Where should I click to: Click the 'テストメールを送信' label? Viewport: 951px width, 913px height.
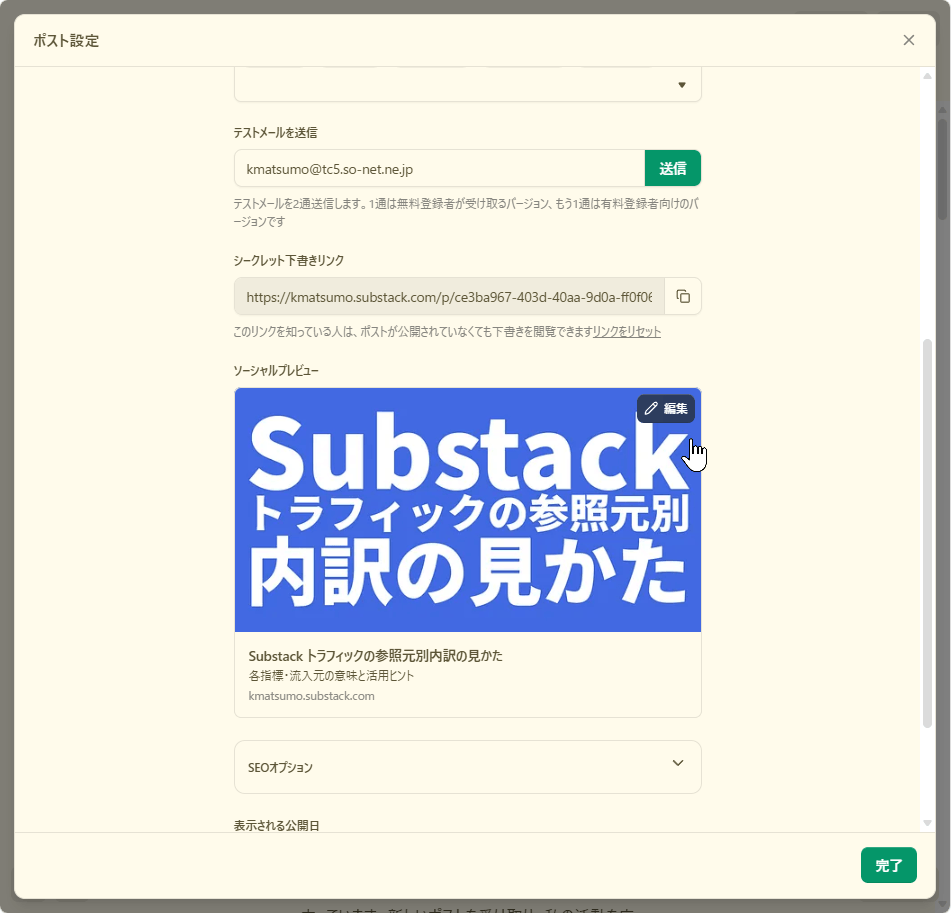coord(275,133)
